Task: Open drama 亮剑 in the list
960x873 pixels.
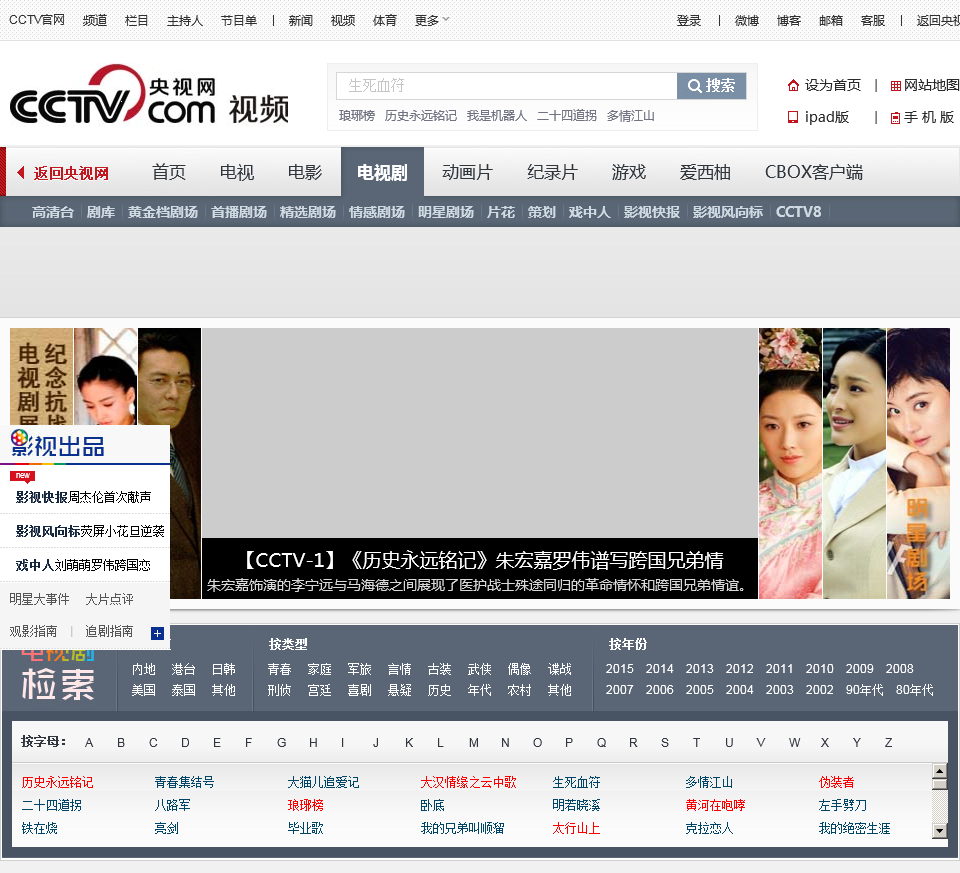Action: pos(167,828)
